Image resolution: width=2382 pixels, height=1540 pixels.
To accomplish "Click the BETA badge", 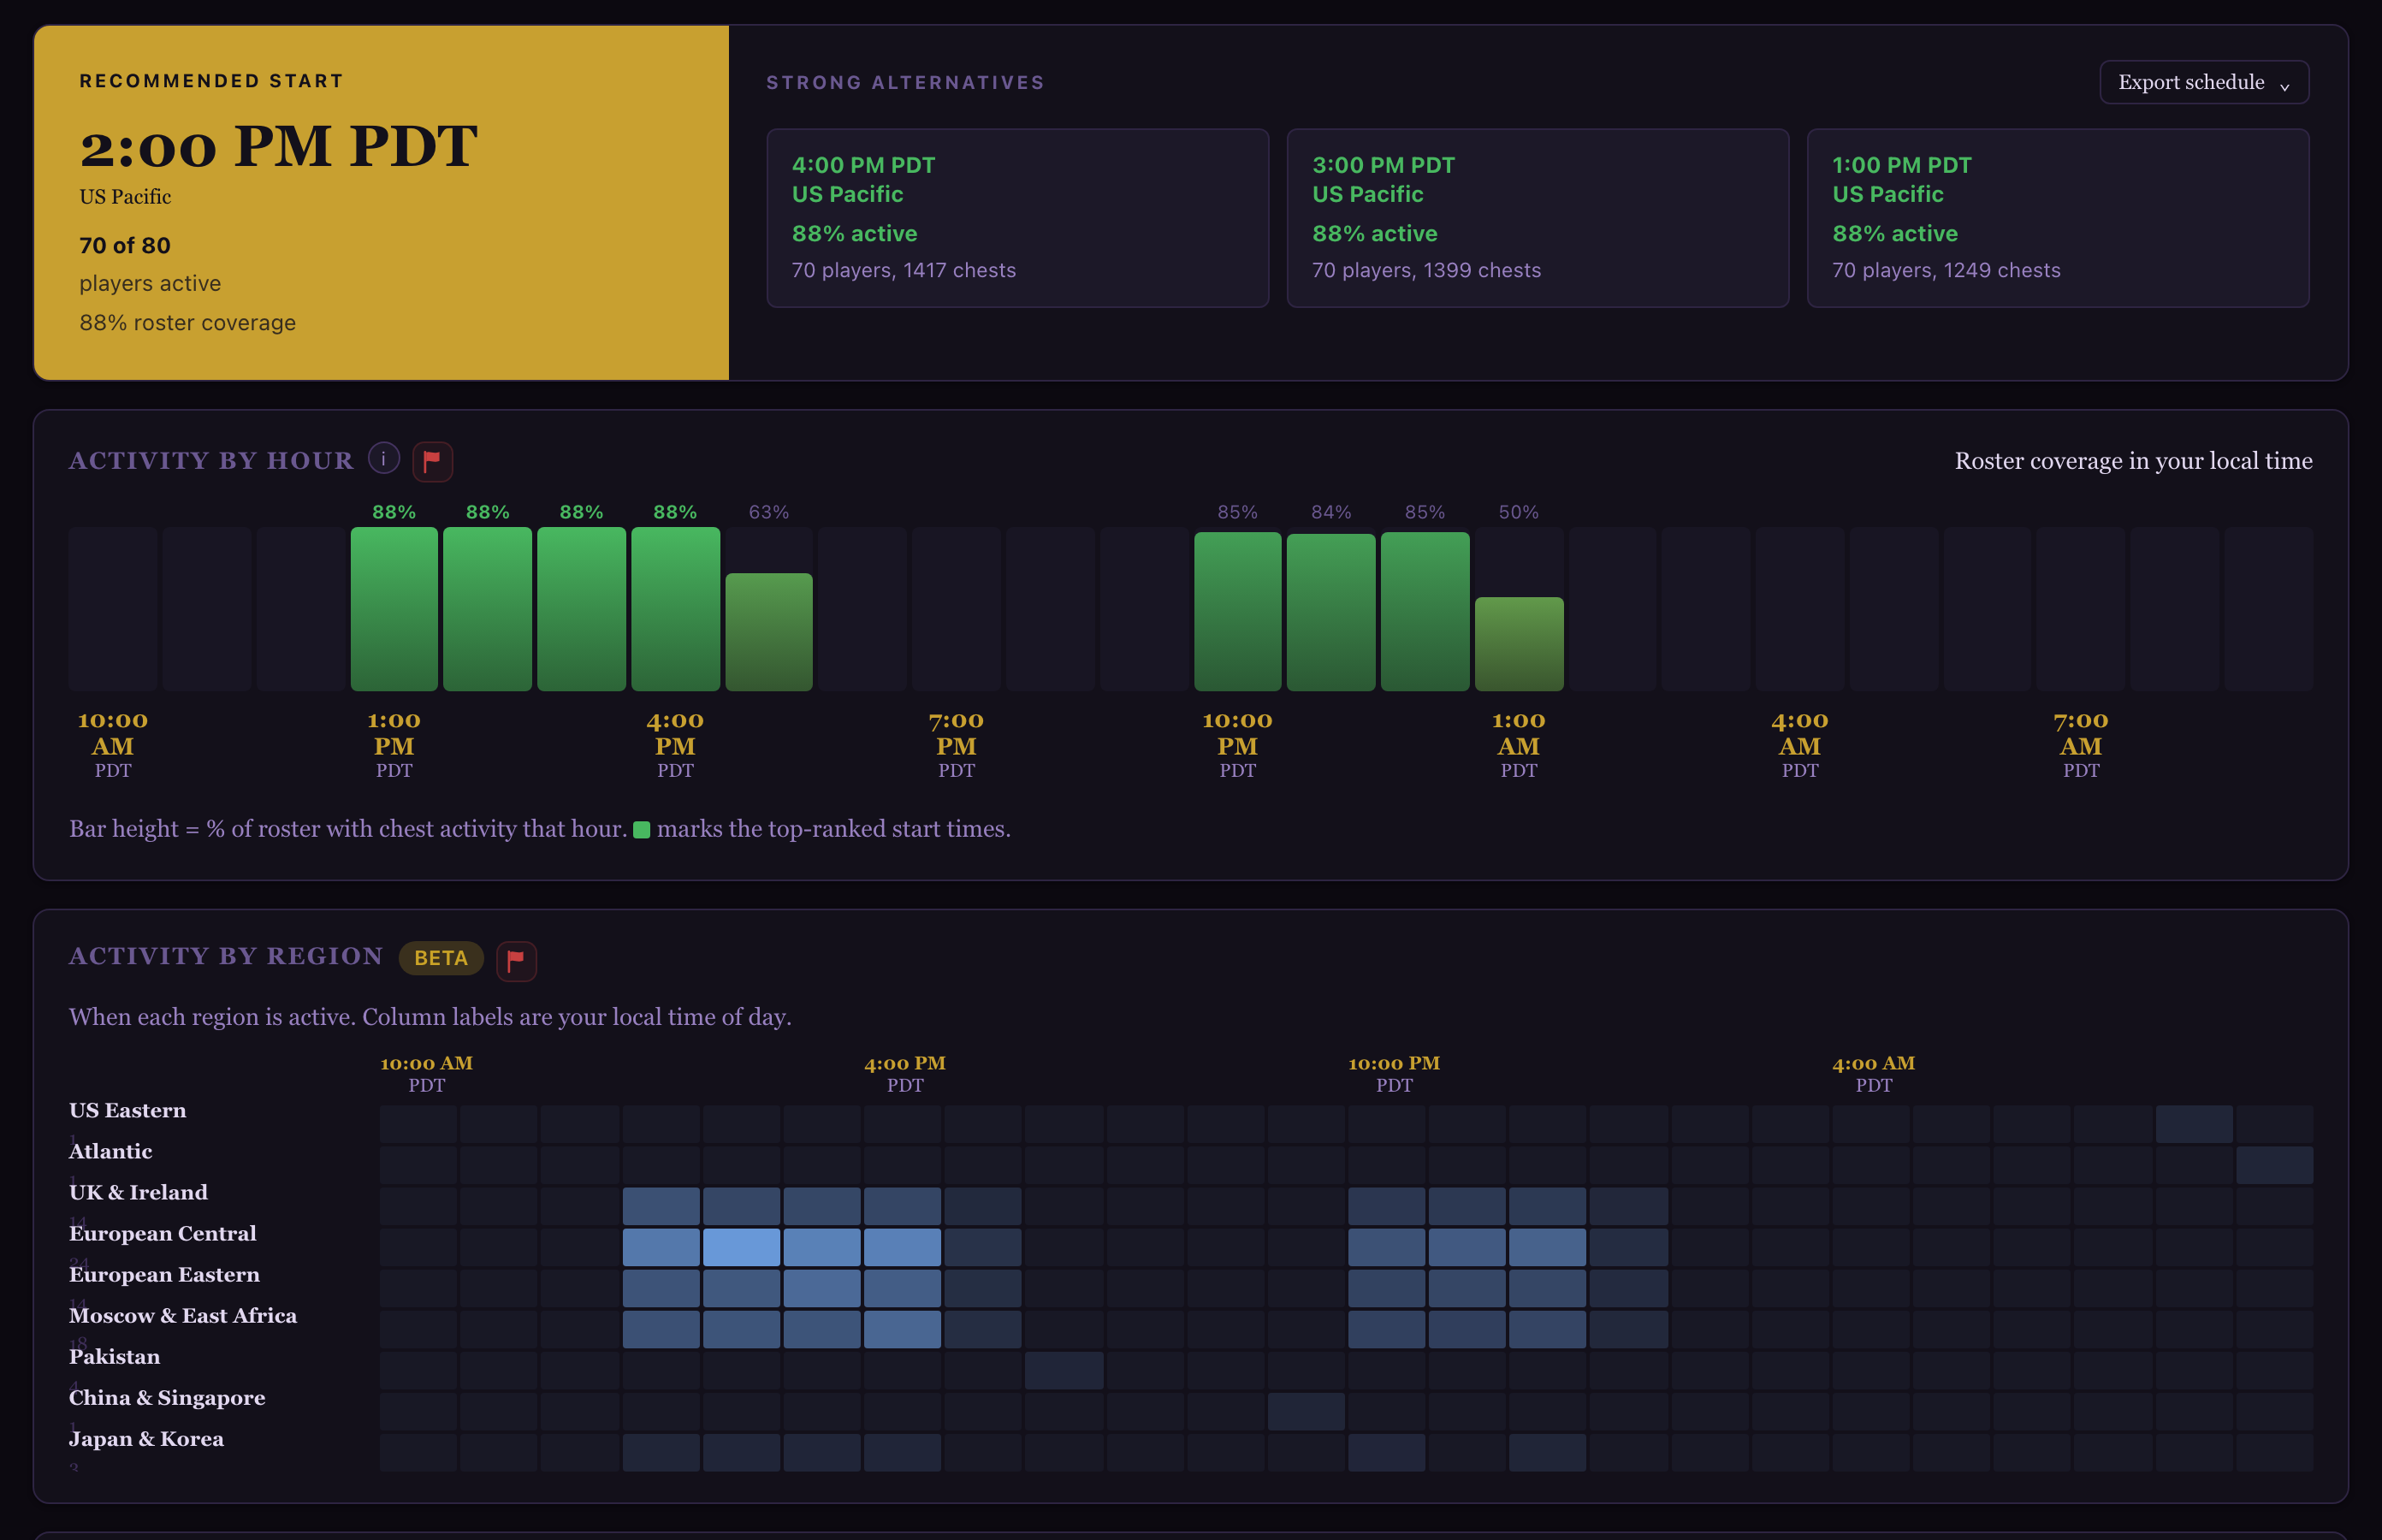I will pos(441,958).
